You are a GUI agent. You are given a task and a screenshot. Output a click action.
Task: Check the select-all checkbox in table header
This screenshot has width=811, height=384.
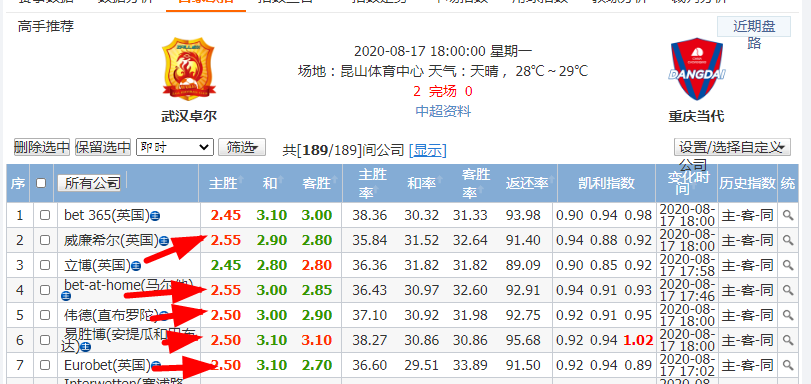pos(41,183)
